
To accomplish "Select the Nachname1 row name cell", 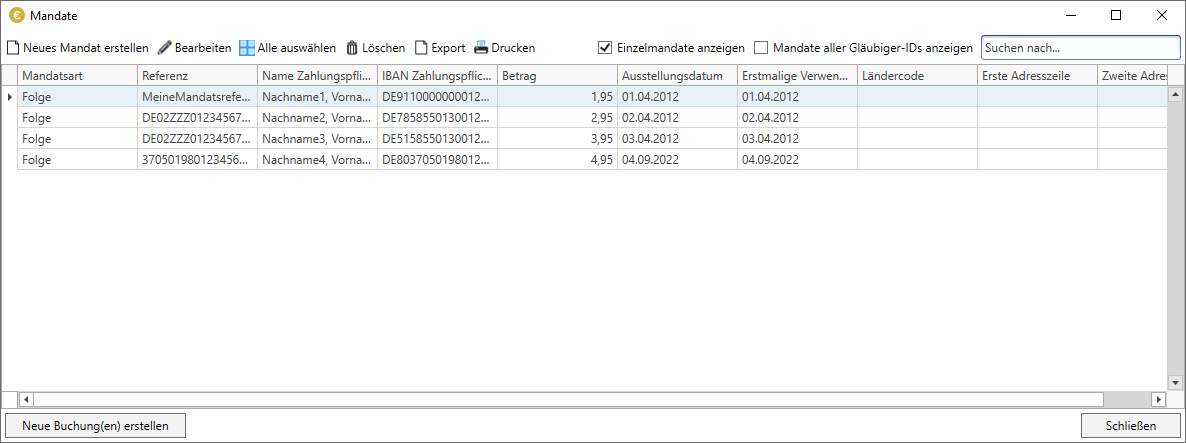I will pos(318,97).
